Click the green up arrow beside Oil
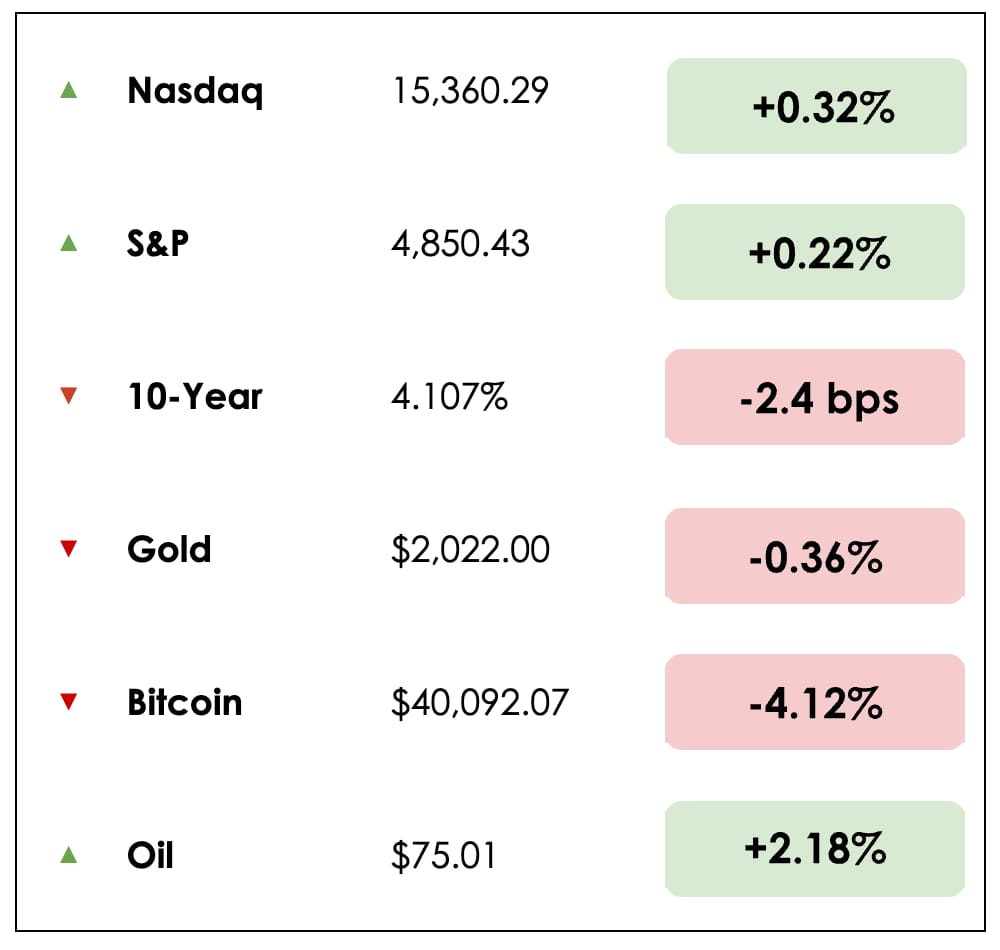This screenshot has width=1000, height=950. (x=68, y=855)
